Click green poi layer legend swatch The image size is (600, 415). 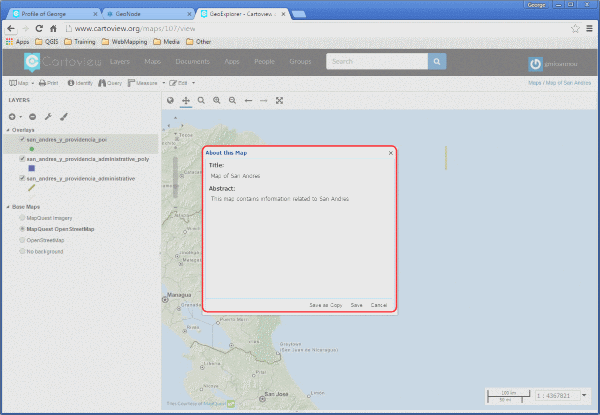[x=32, y=149]
